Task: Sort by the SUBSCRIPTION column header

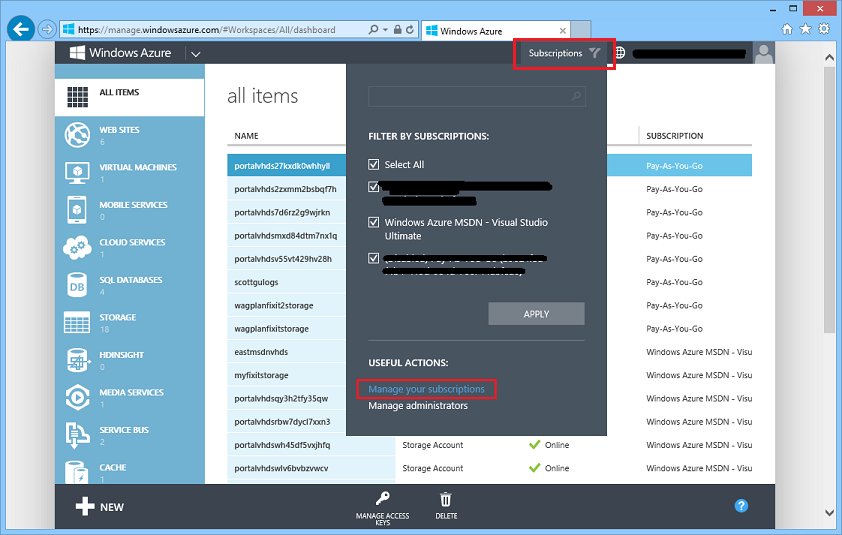Action: [674, 136]
